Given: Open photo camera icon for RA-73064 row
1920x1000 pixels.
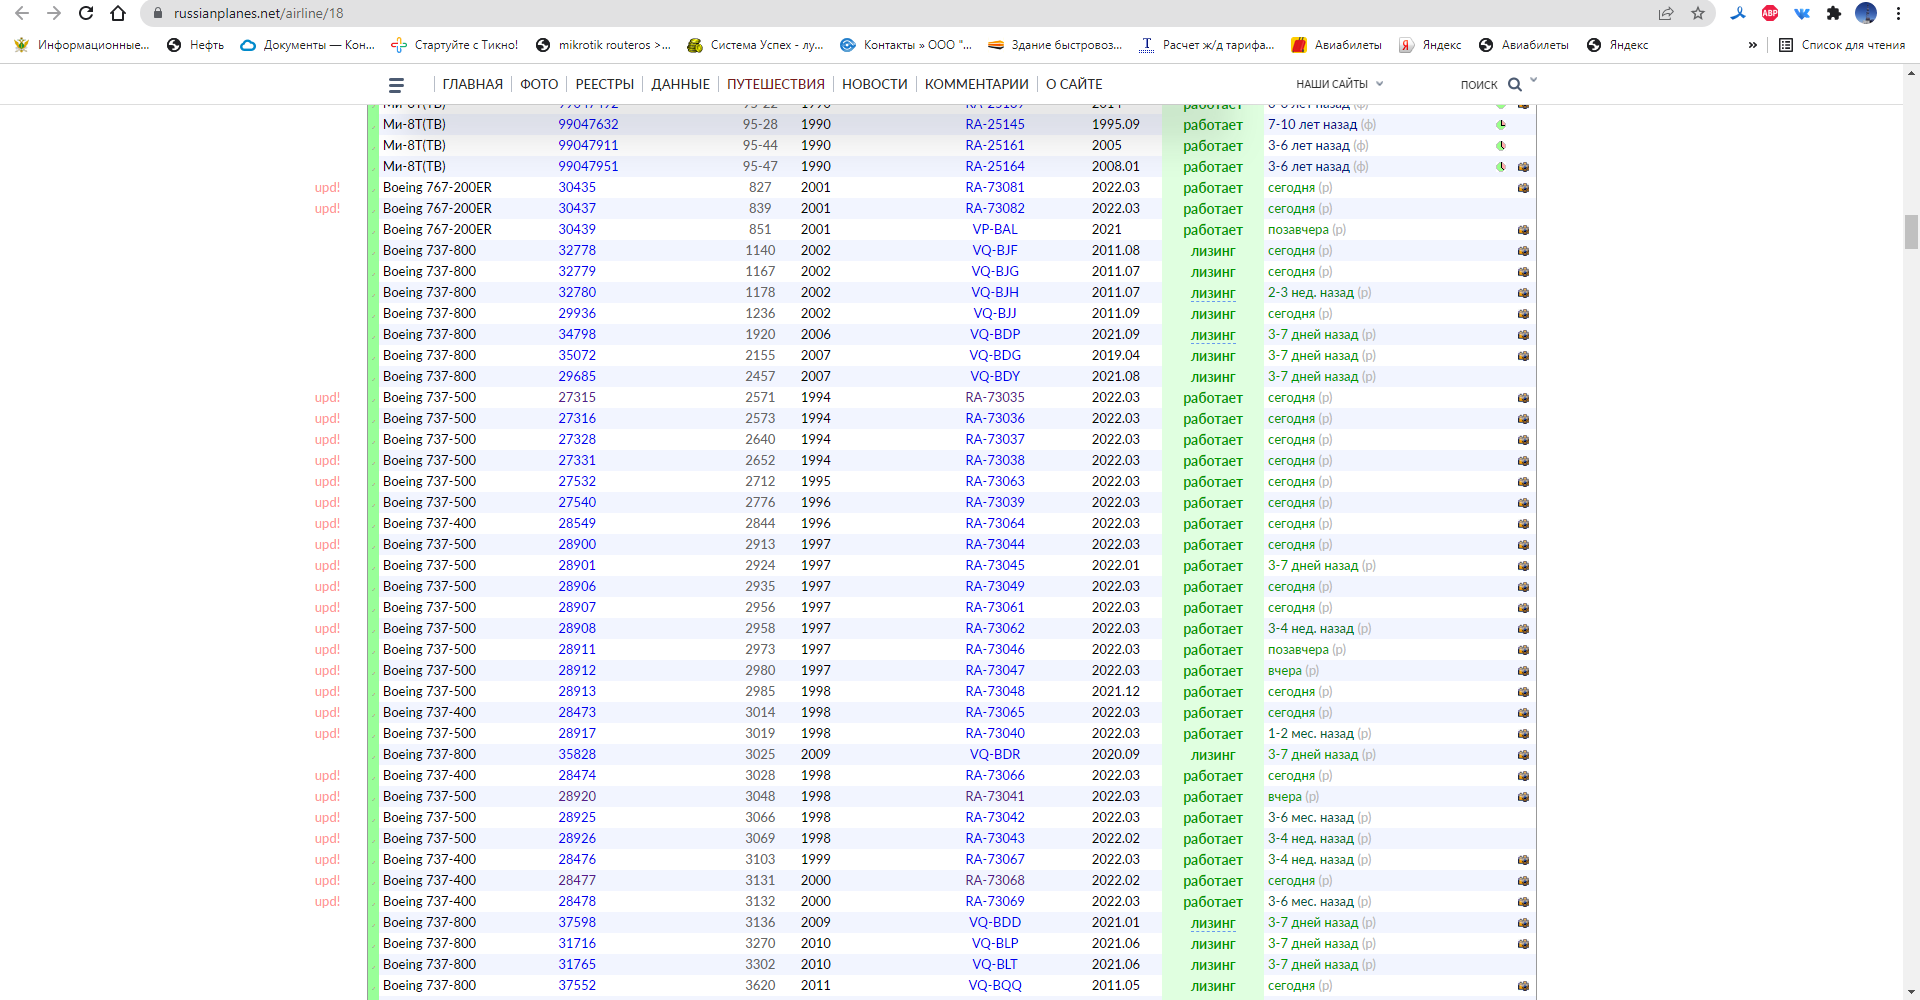Looking at the screenshot, I should pos(1523,524).
